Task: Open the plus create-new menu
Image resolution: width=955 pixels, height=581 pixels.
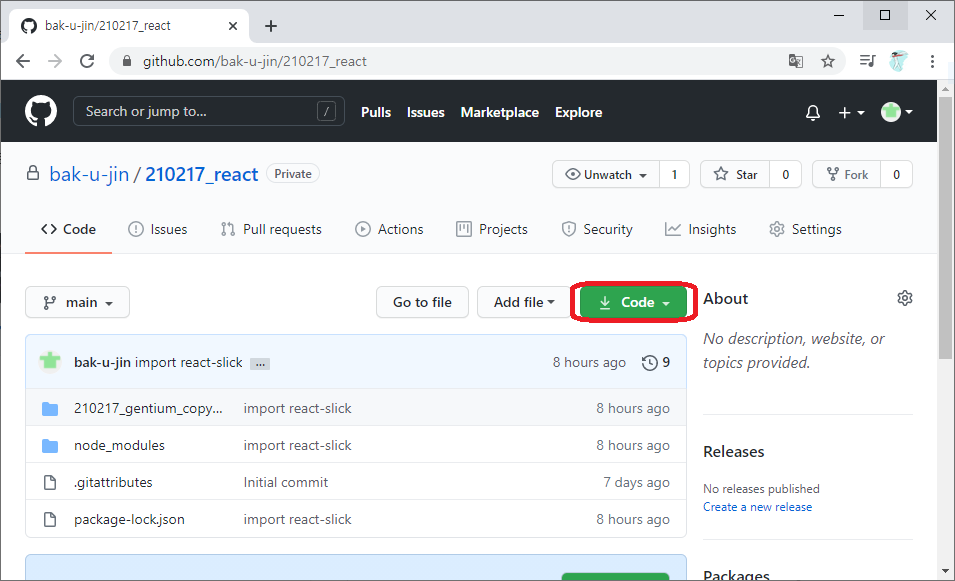Action: click(851, 113)
